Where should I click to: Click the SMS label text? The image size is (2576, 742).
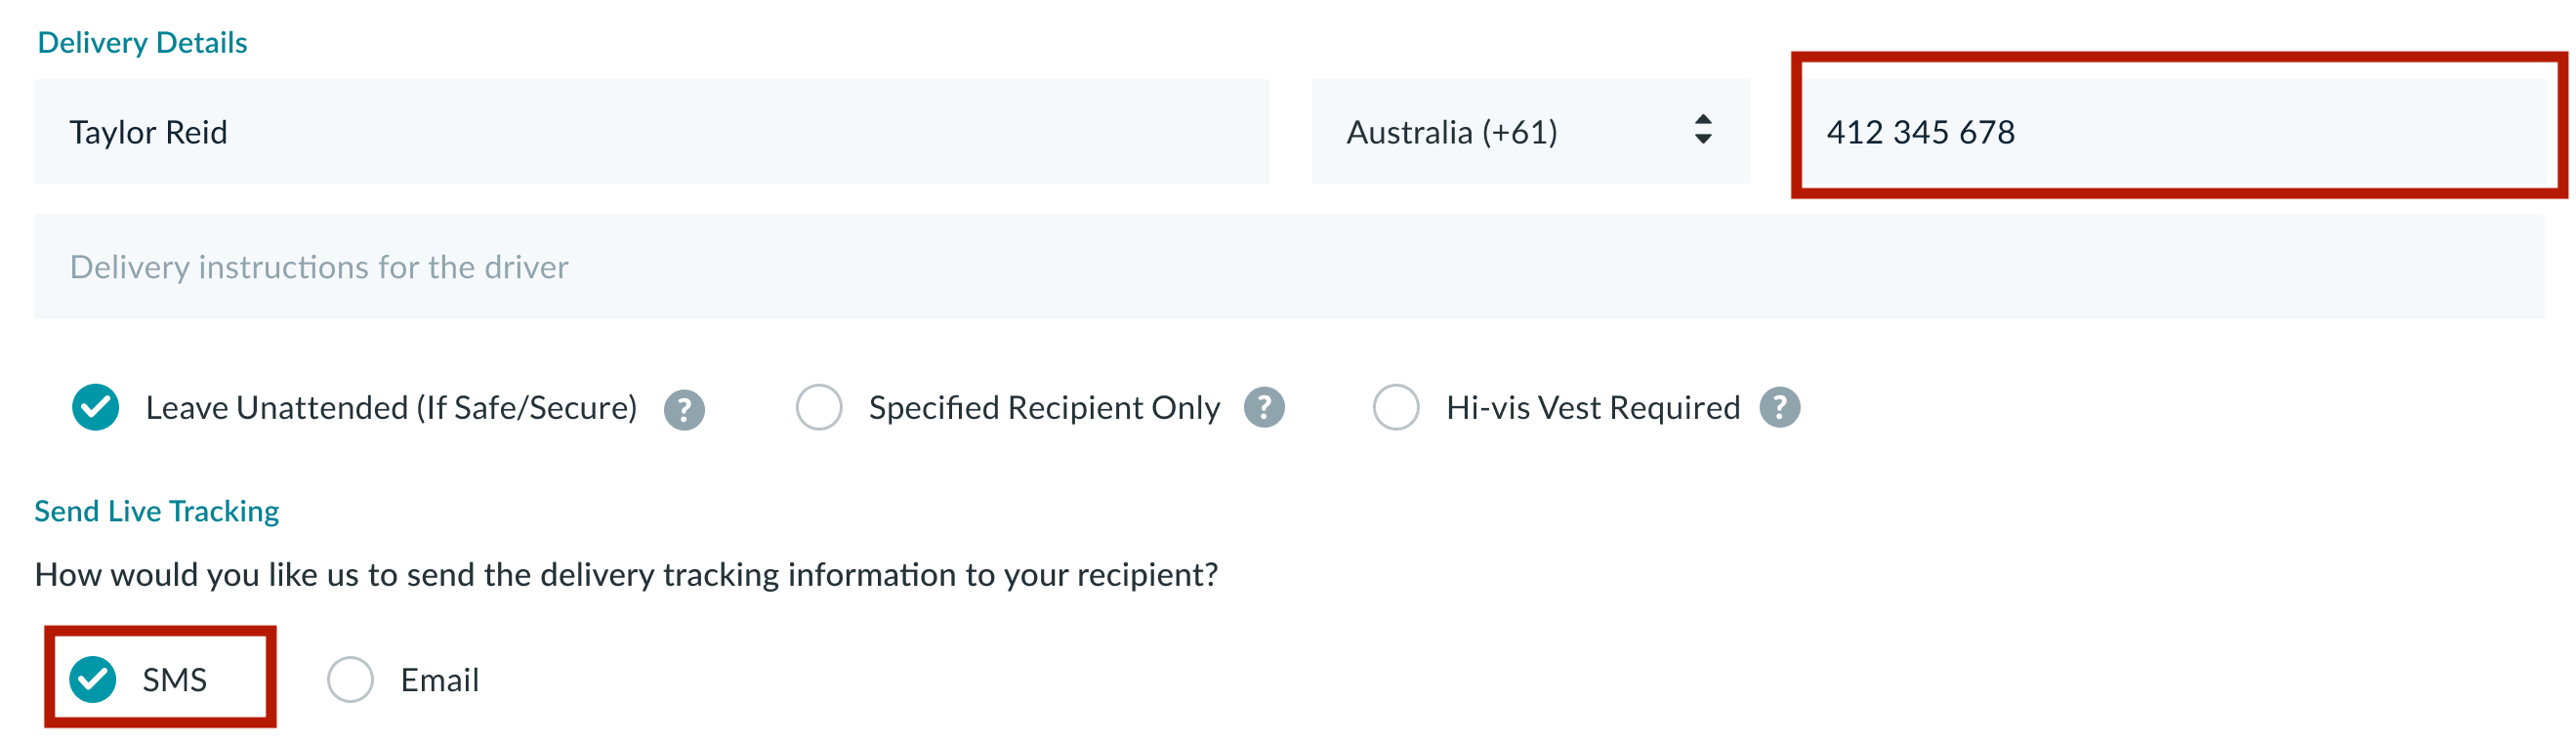[175, 680]
